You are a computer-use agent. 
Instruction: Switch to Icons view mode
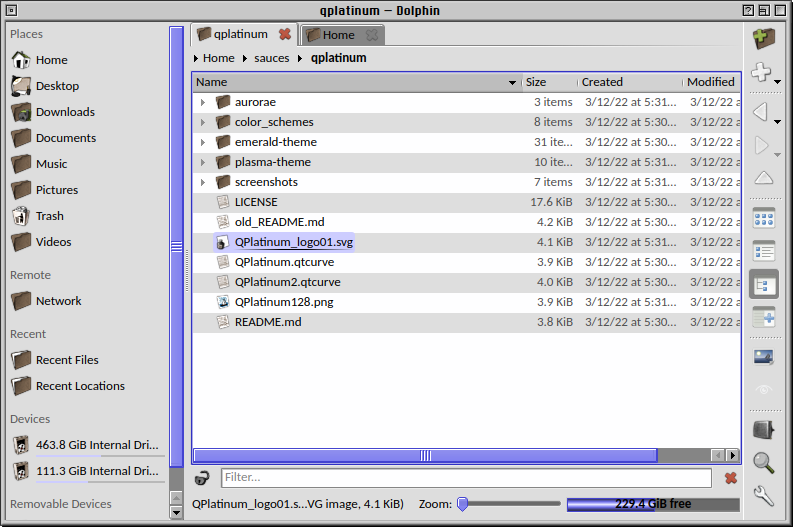tap(764, 218)
